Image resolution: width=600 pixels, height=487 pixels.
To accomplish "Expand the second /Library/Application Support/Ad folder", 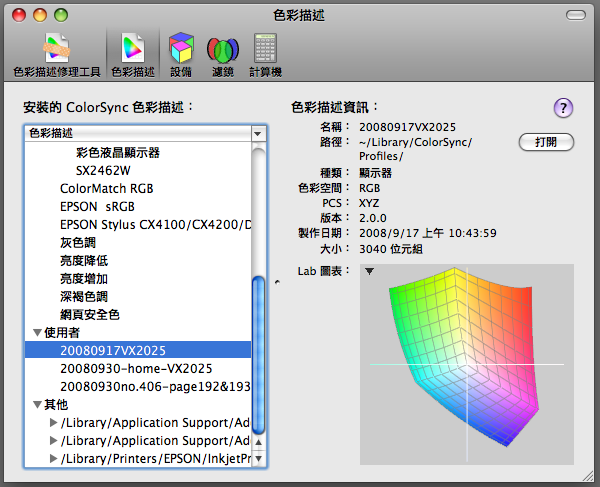I will [x=54, y=440].
